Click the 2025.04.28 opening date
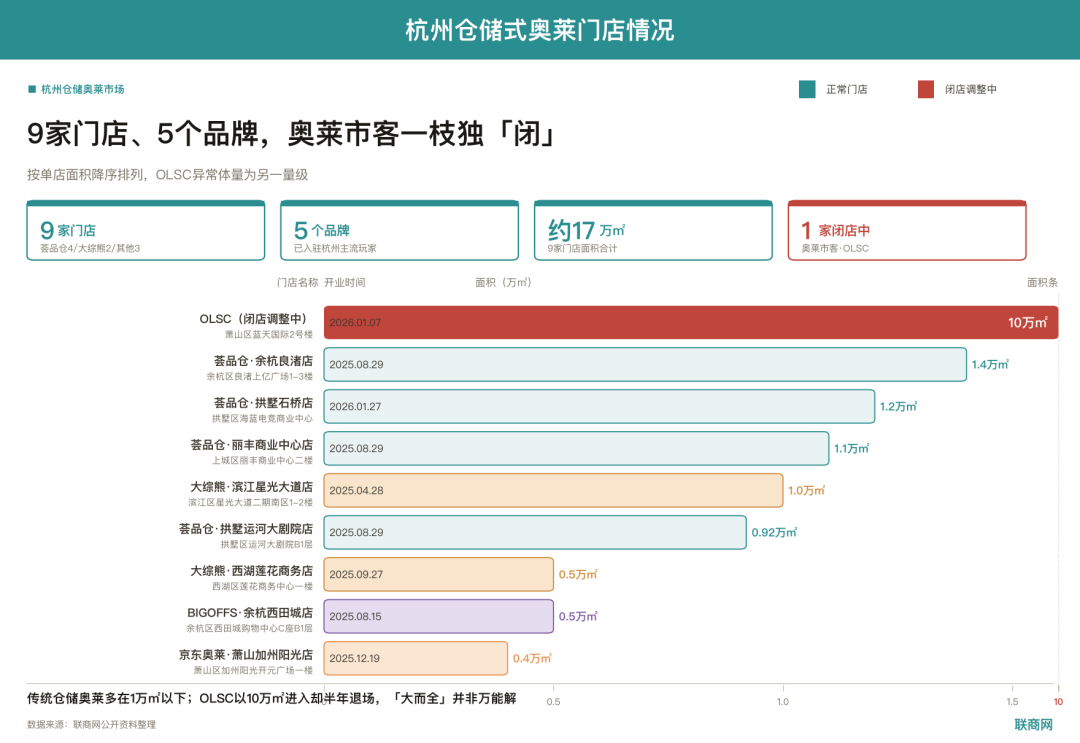Image resolution: width=1080 pixels, height=743 pixels. point(356,490)
